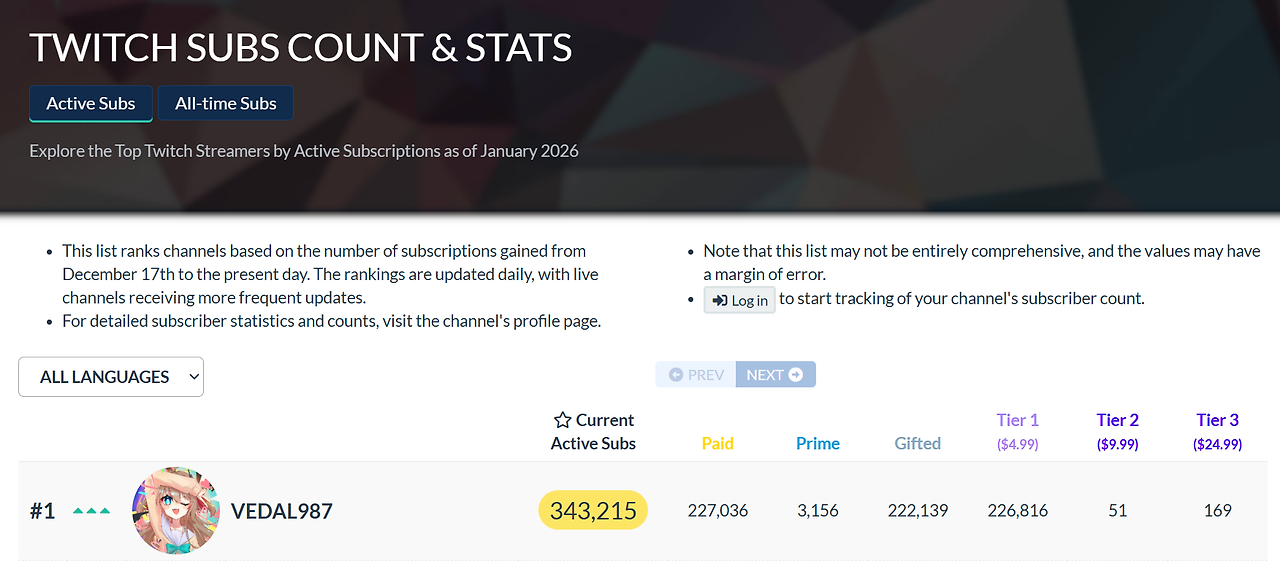The width and height of the screenshot is (1280, 561).
Task: Click the 222,139 gifted subs value
Action: point(918,511)
